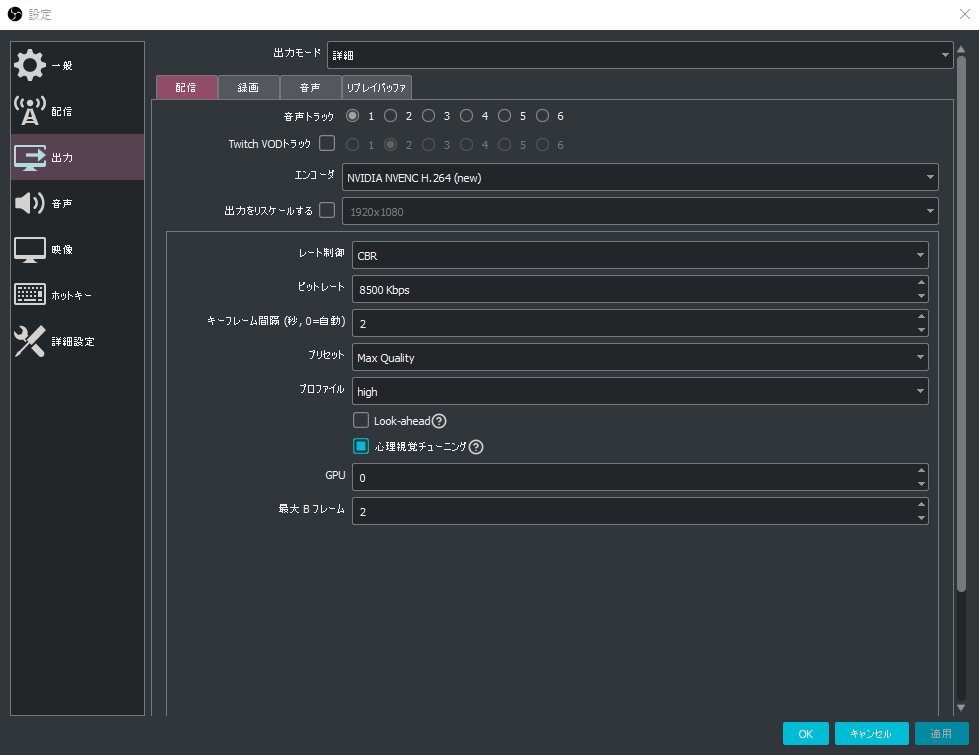Select audio track 1 radio button

tap(352, 116)
